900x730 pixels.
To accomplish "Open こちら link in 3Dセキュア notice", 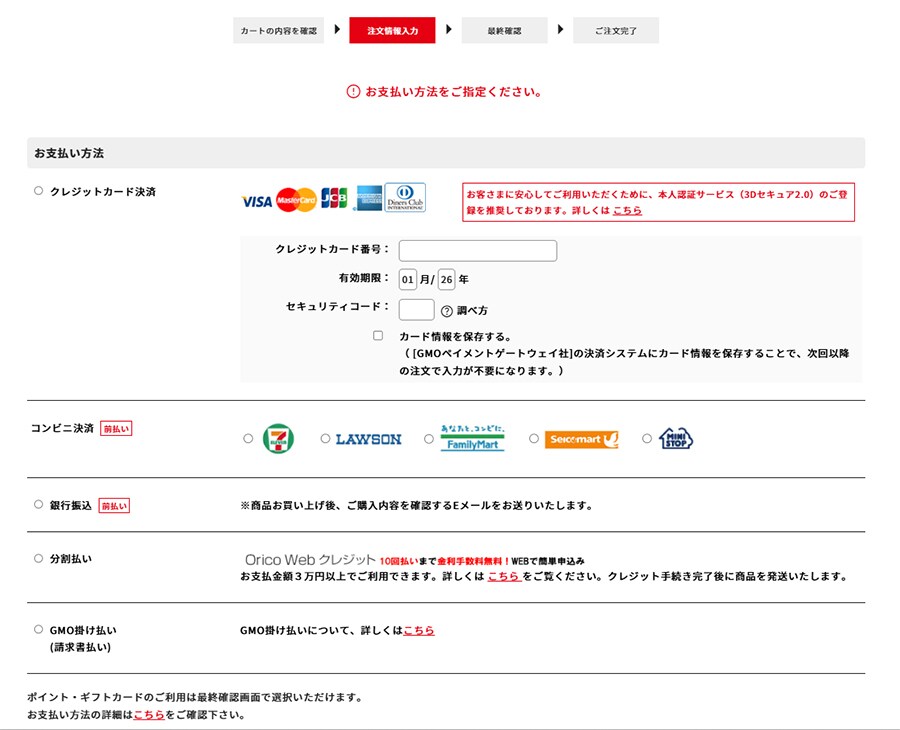I will (627, 211).
